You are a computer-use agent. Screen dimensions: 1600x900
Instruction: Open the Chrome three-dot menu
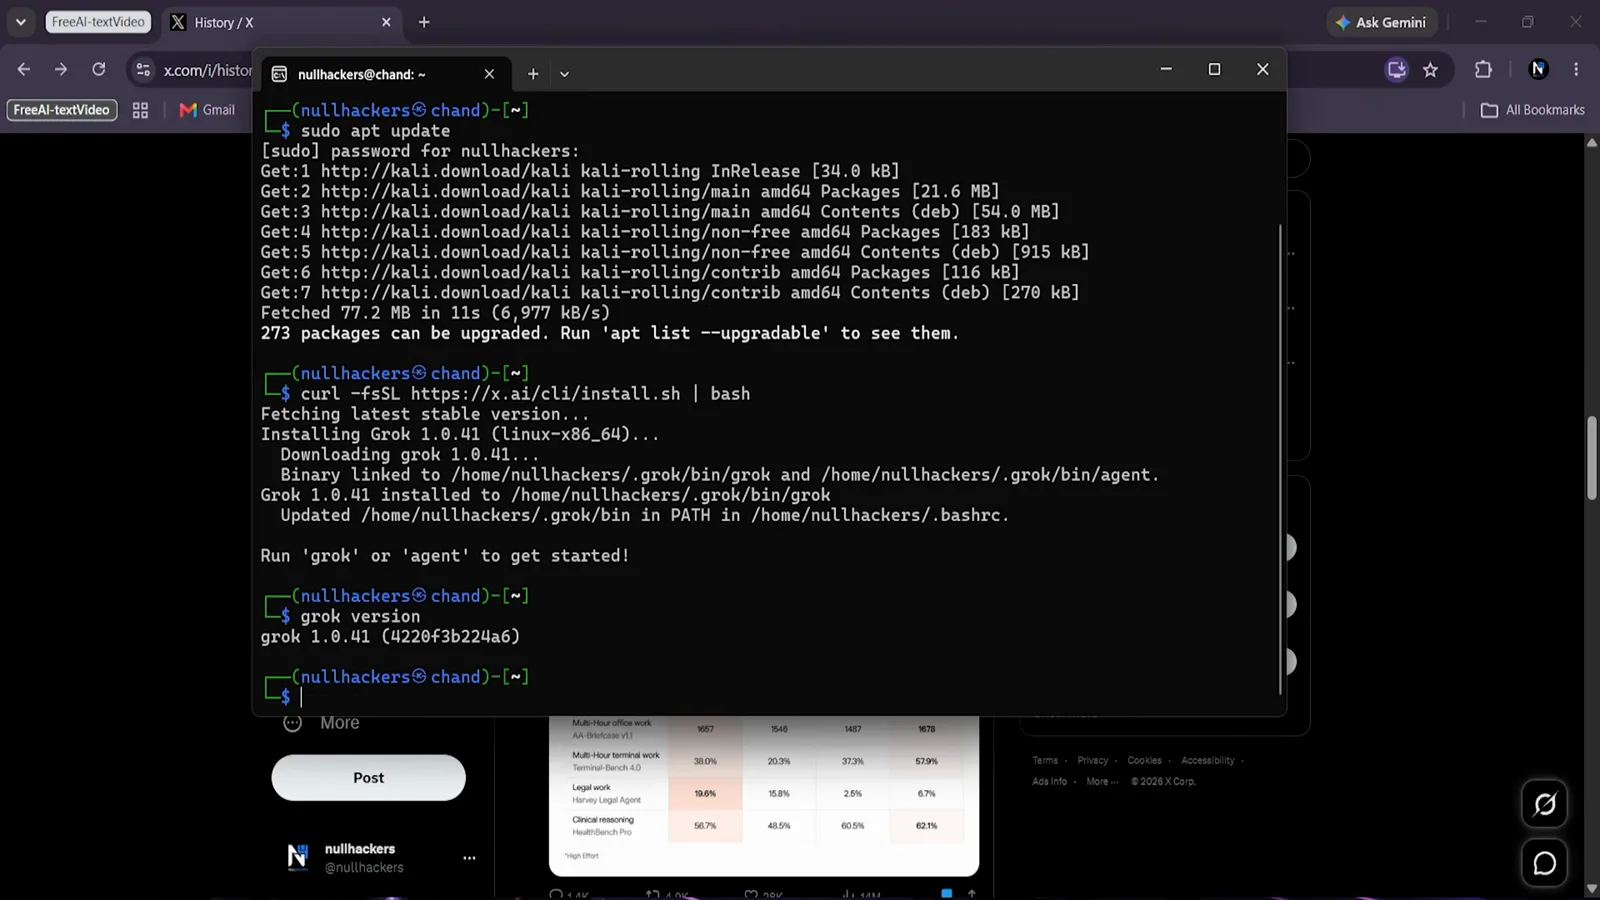1576,69
